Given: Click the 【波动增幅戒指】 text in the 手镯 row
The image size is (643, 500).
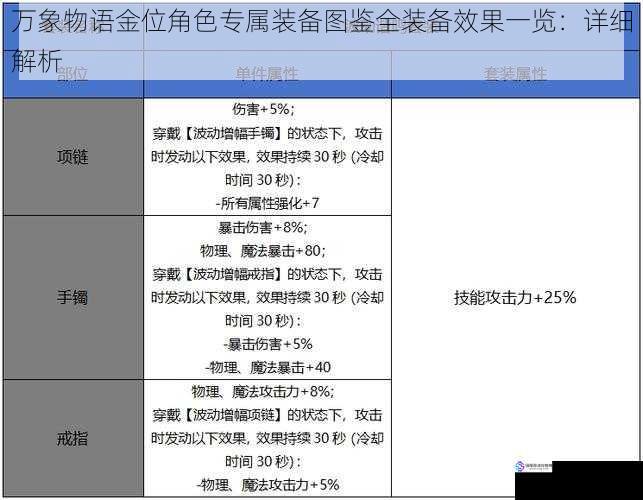Looking at the screenshot, I should tap(233, 274).
